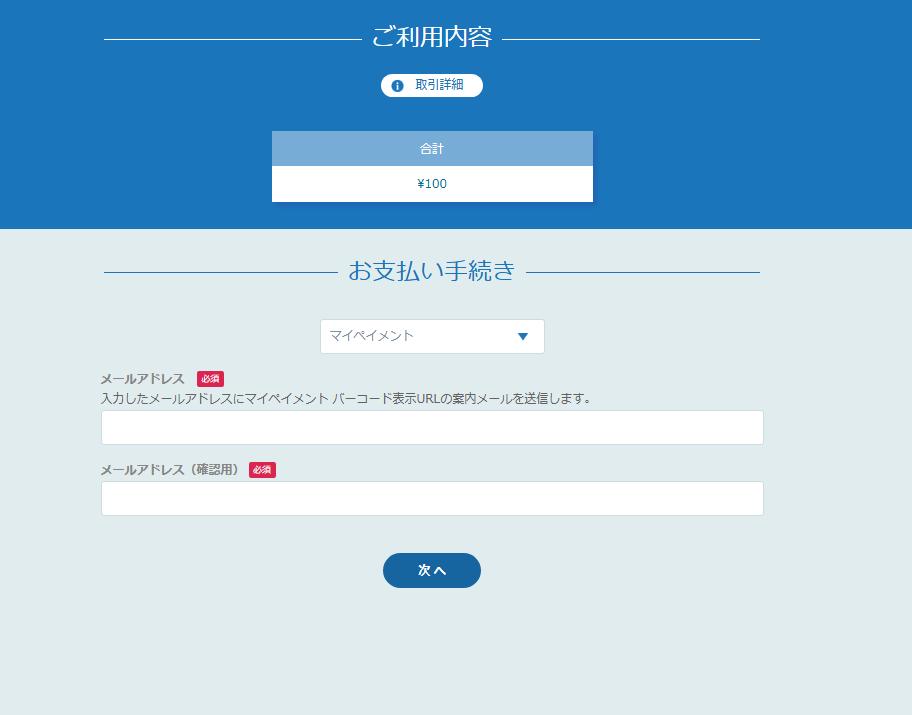Click the white line left of ご利用内容
The image size is (912, 715).
coord(232,39)
